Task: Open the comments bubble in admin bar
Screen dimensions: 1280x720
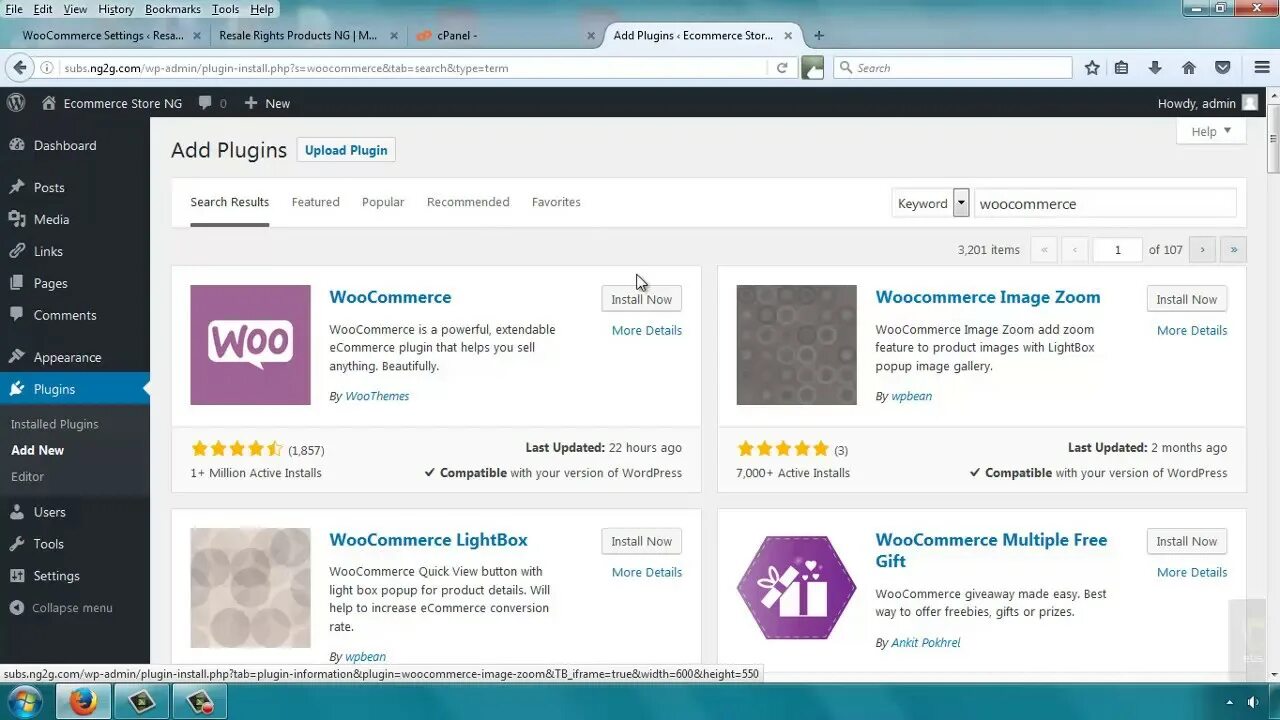Action: pos(212,103)
